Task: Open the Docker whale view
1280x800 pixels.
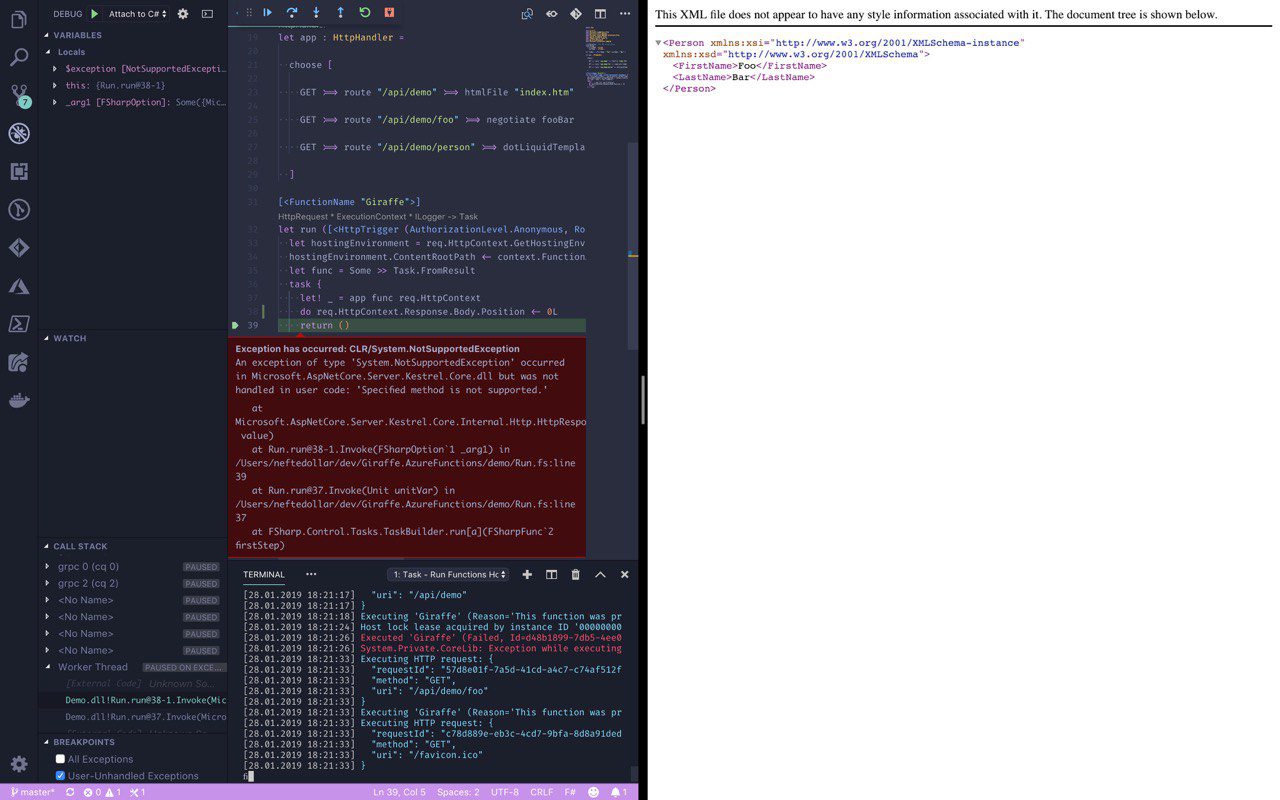Action: (19, 400)
